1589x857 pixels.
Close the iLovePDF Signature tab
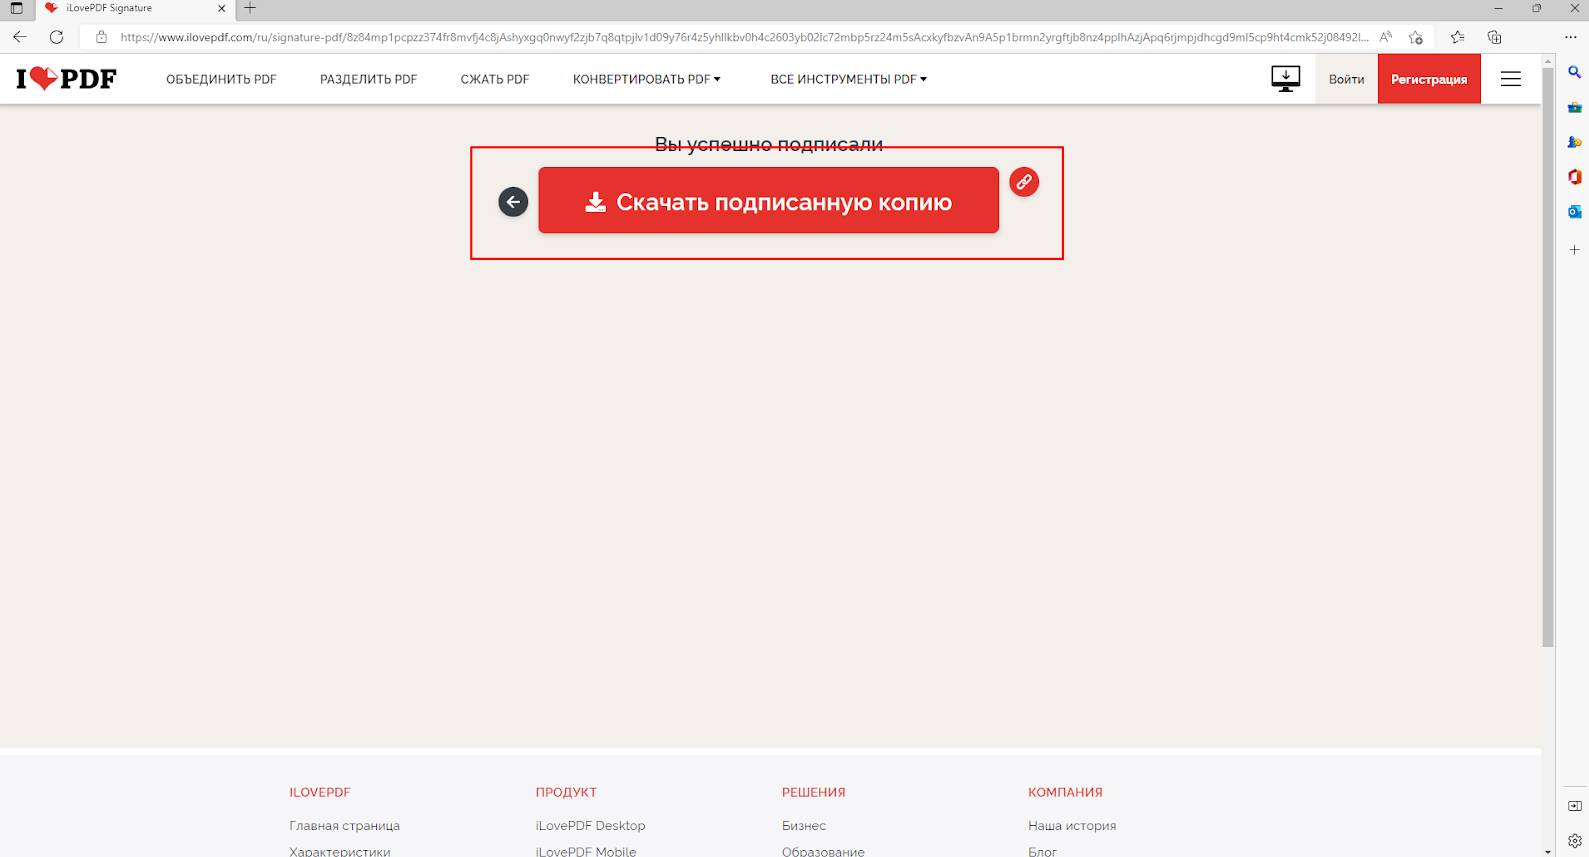tap(222, 8)
